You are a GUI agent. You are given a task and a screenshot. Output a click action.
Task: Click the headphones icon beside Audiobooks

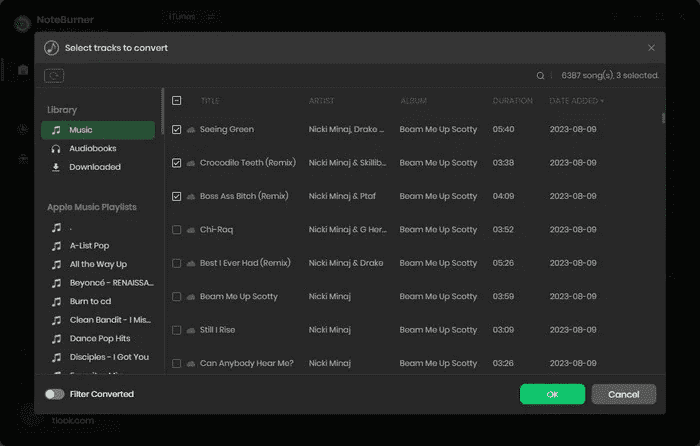tap(56, 149)
